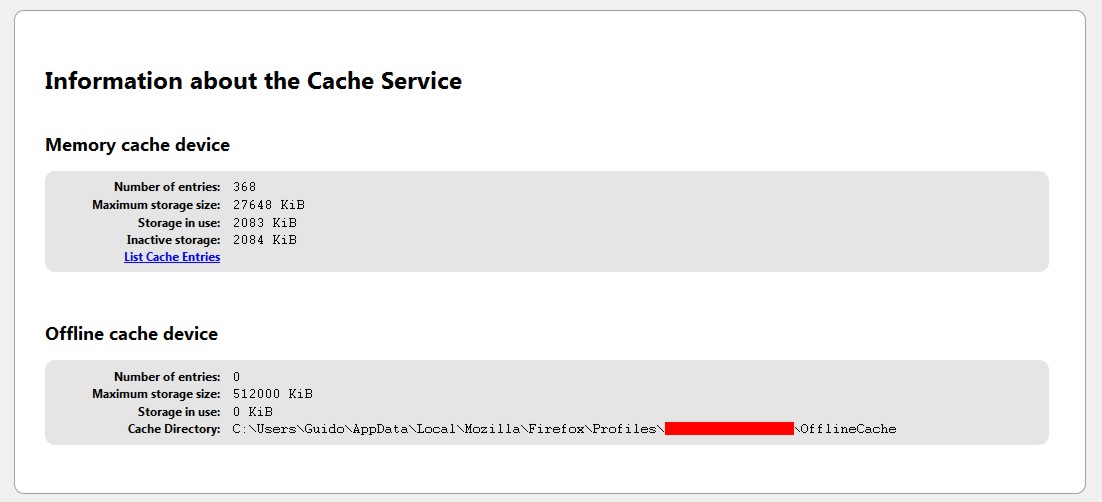Image resolution: width=1102 pixels, height=502 pixels.
Task: Click the 0 KiB value
Action: [x=253, y=412]
